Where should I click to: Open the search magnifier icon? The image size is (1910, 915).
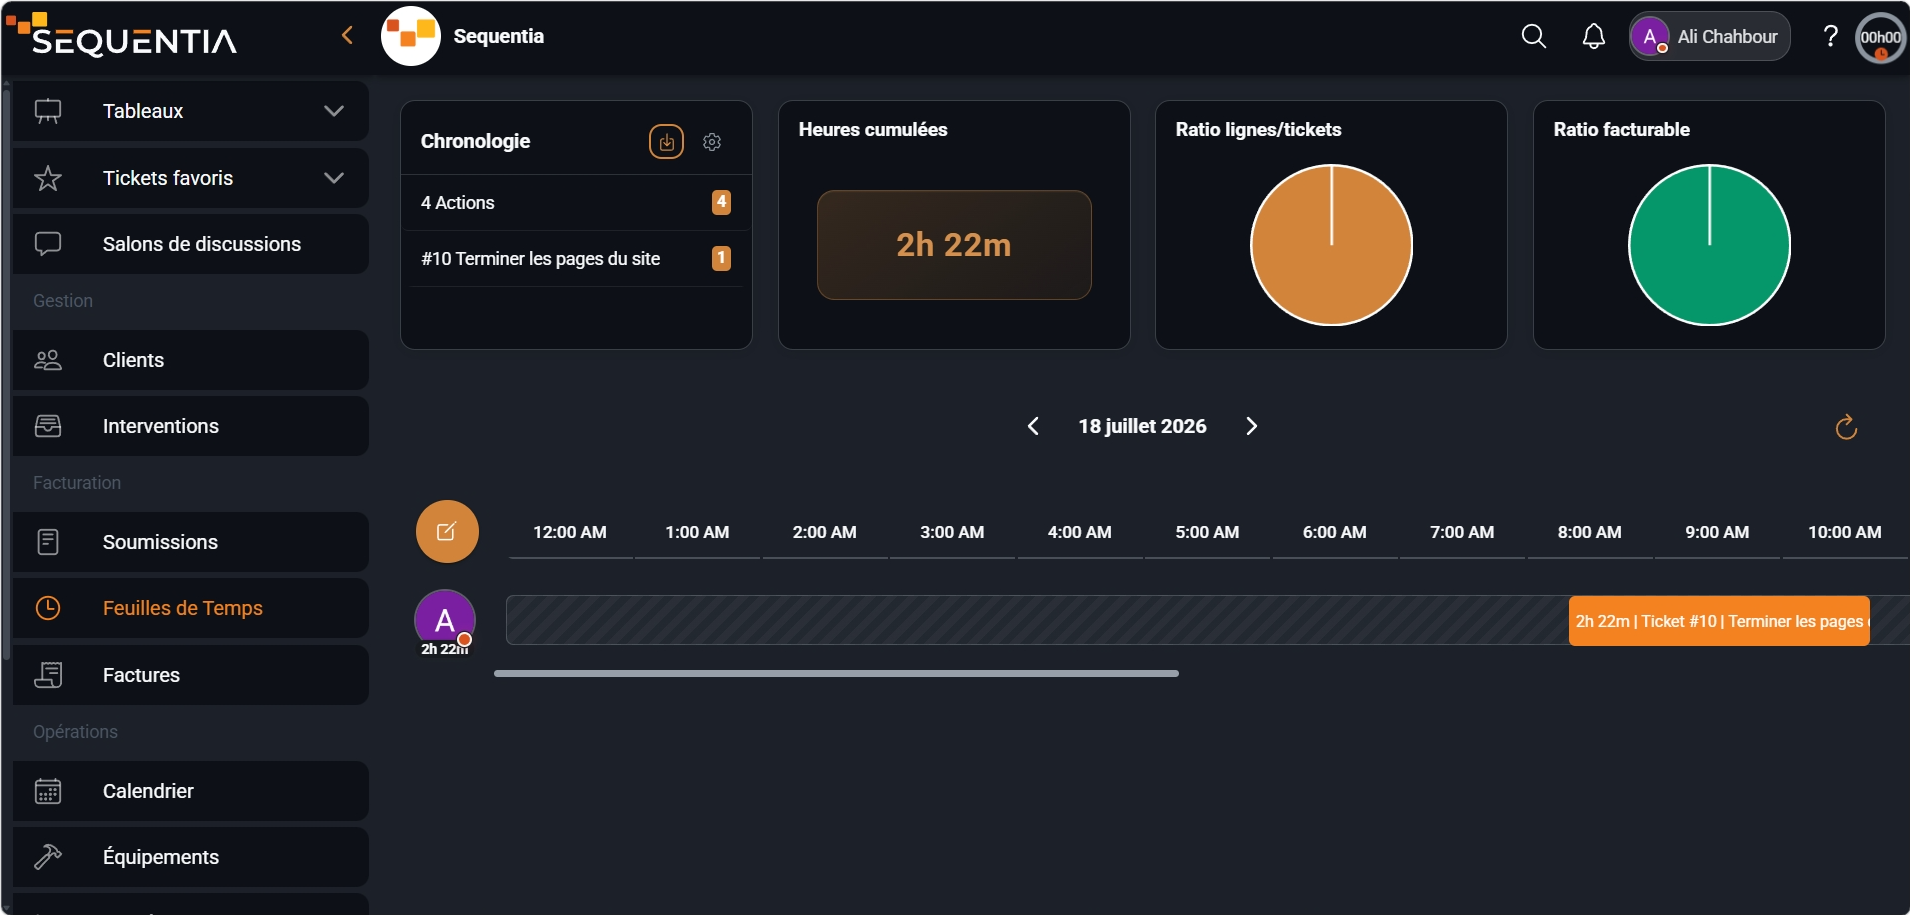(1533, 37)
